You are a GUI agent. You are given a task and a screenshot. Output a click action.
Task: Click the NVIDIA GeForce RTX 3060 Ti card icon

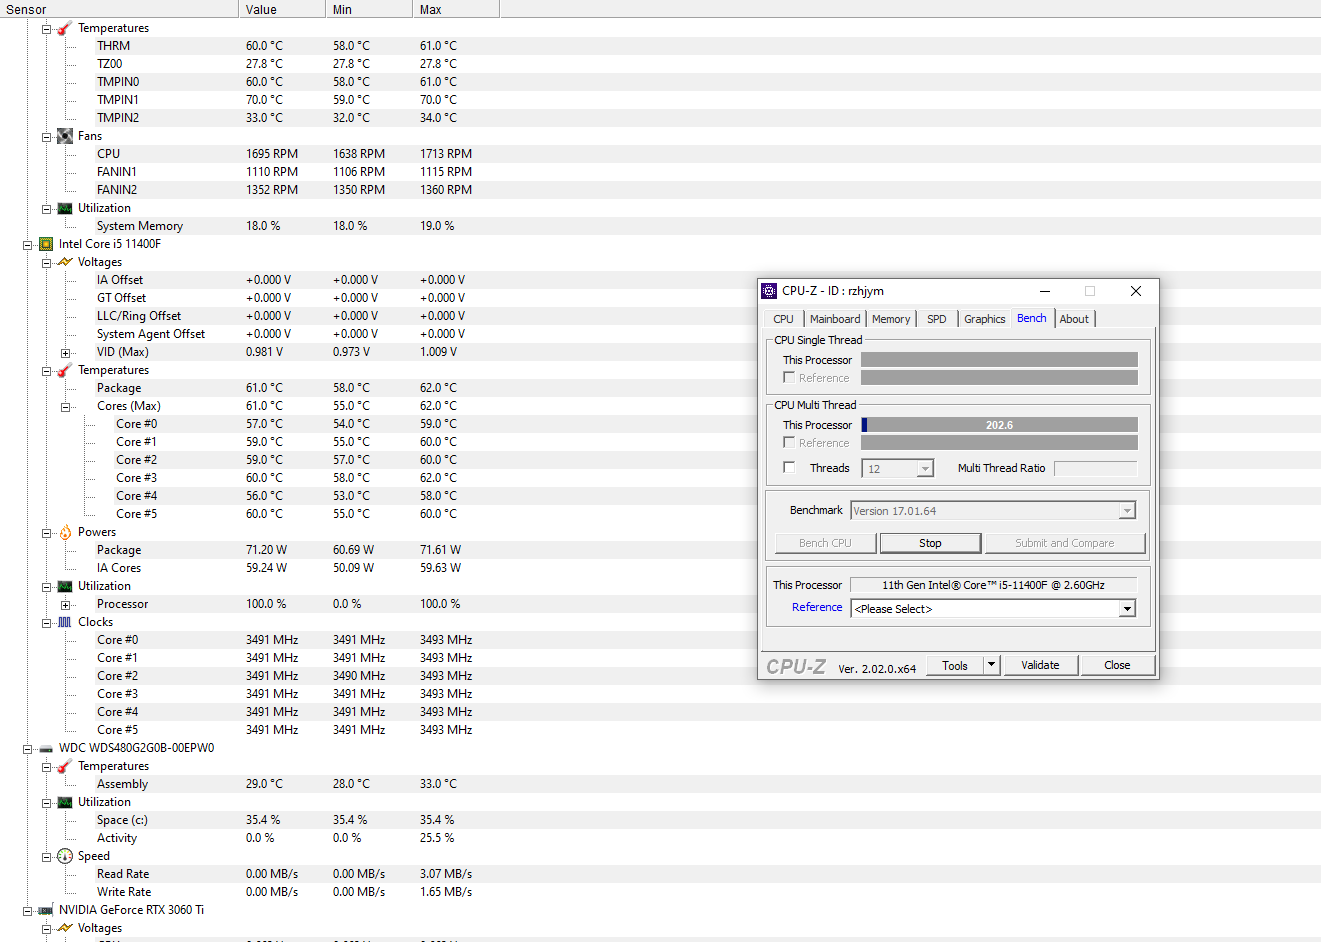pos(46,910)
